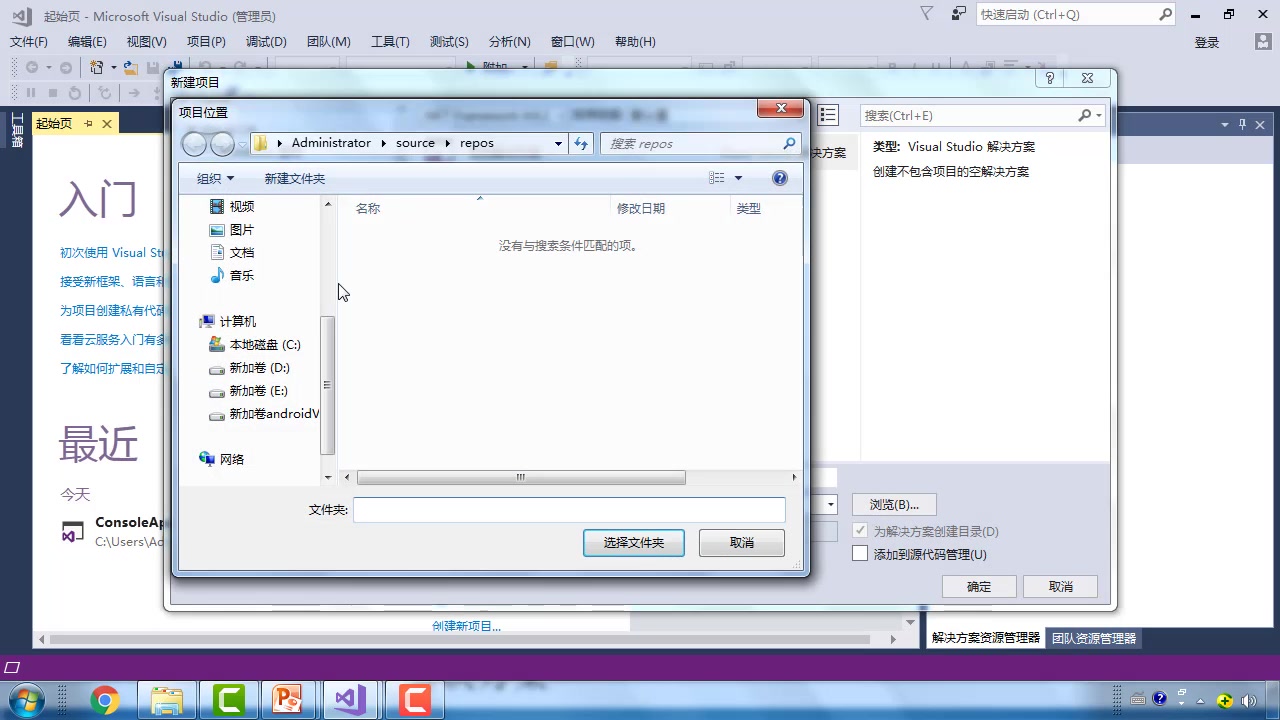Open the 视图(V) menu
Viewport: 1280px width, 720px height.
(147, 41)
